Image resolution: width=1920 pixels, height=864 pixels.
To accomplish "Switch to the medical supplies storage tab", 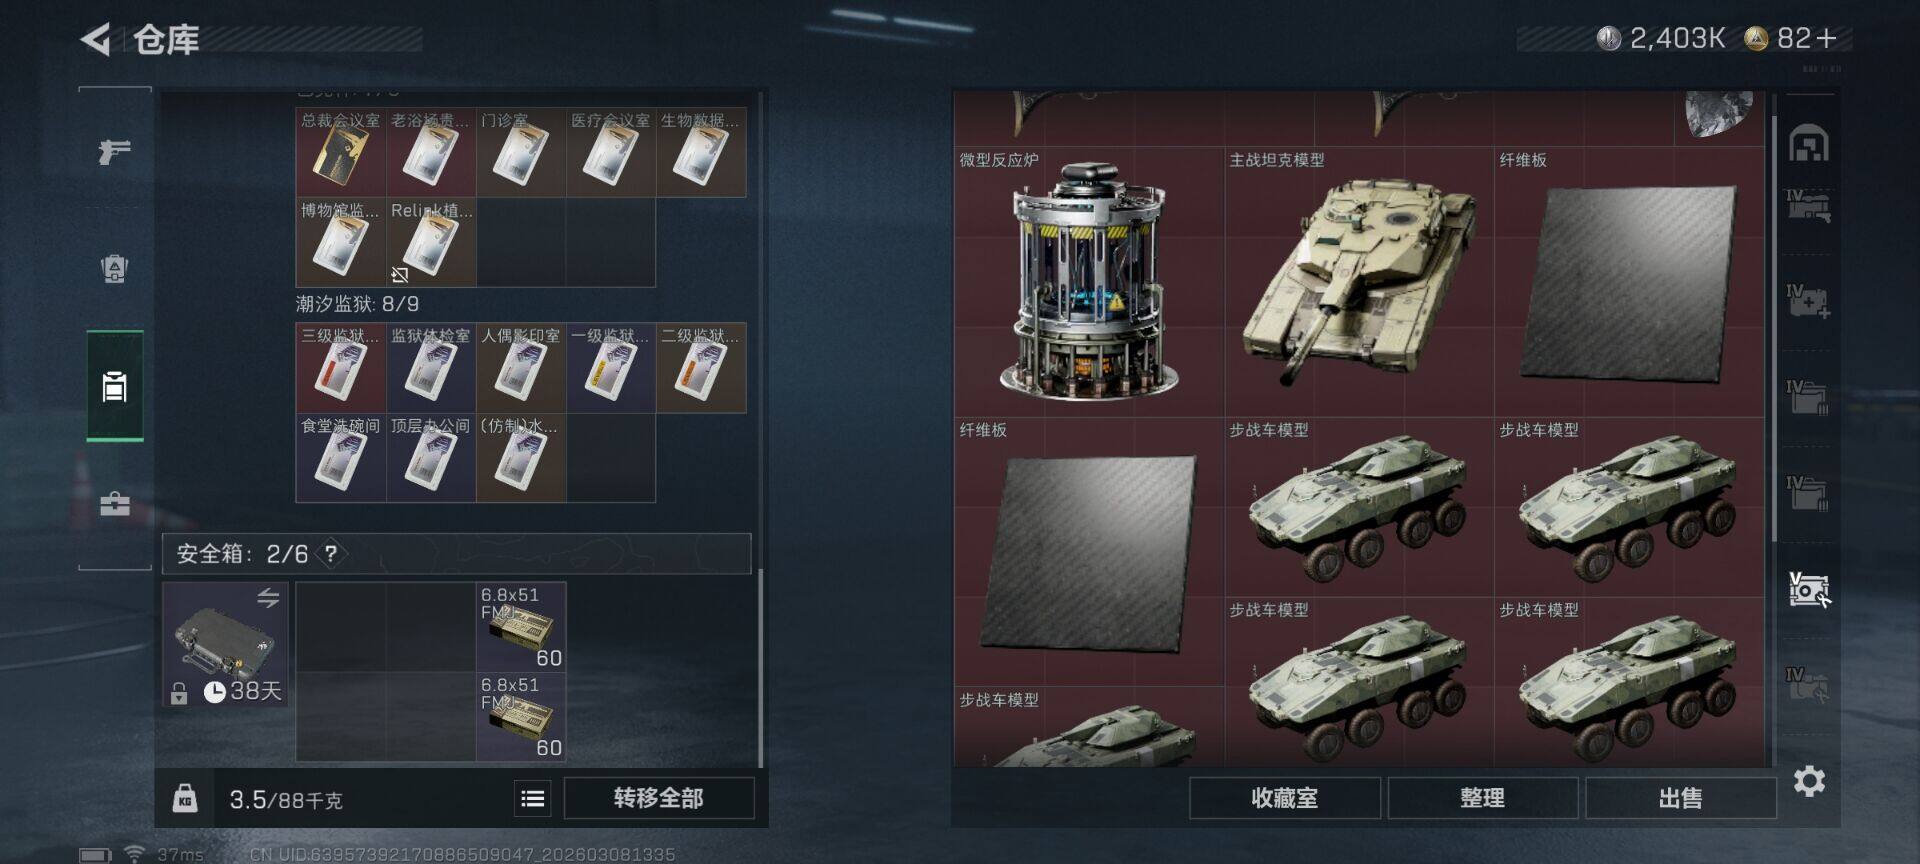I will (x=1808, y=300).
